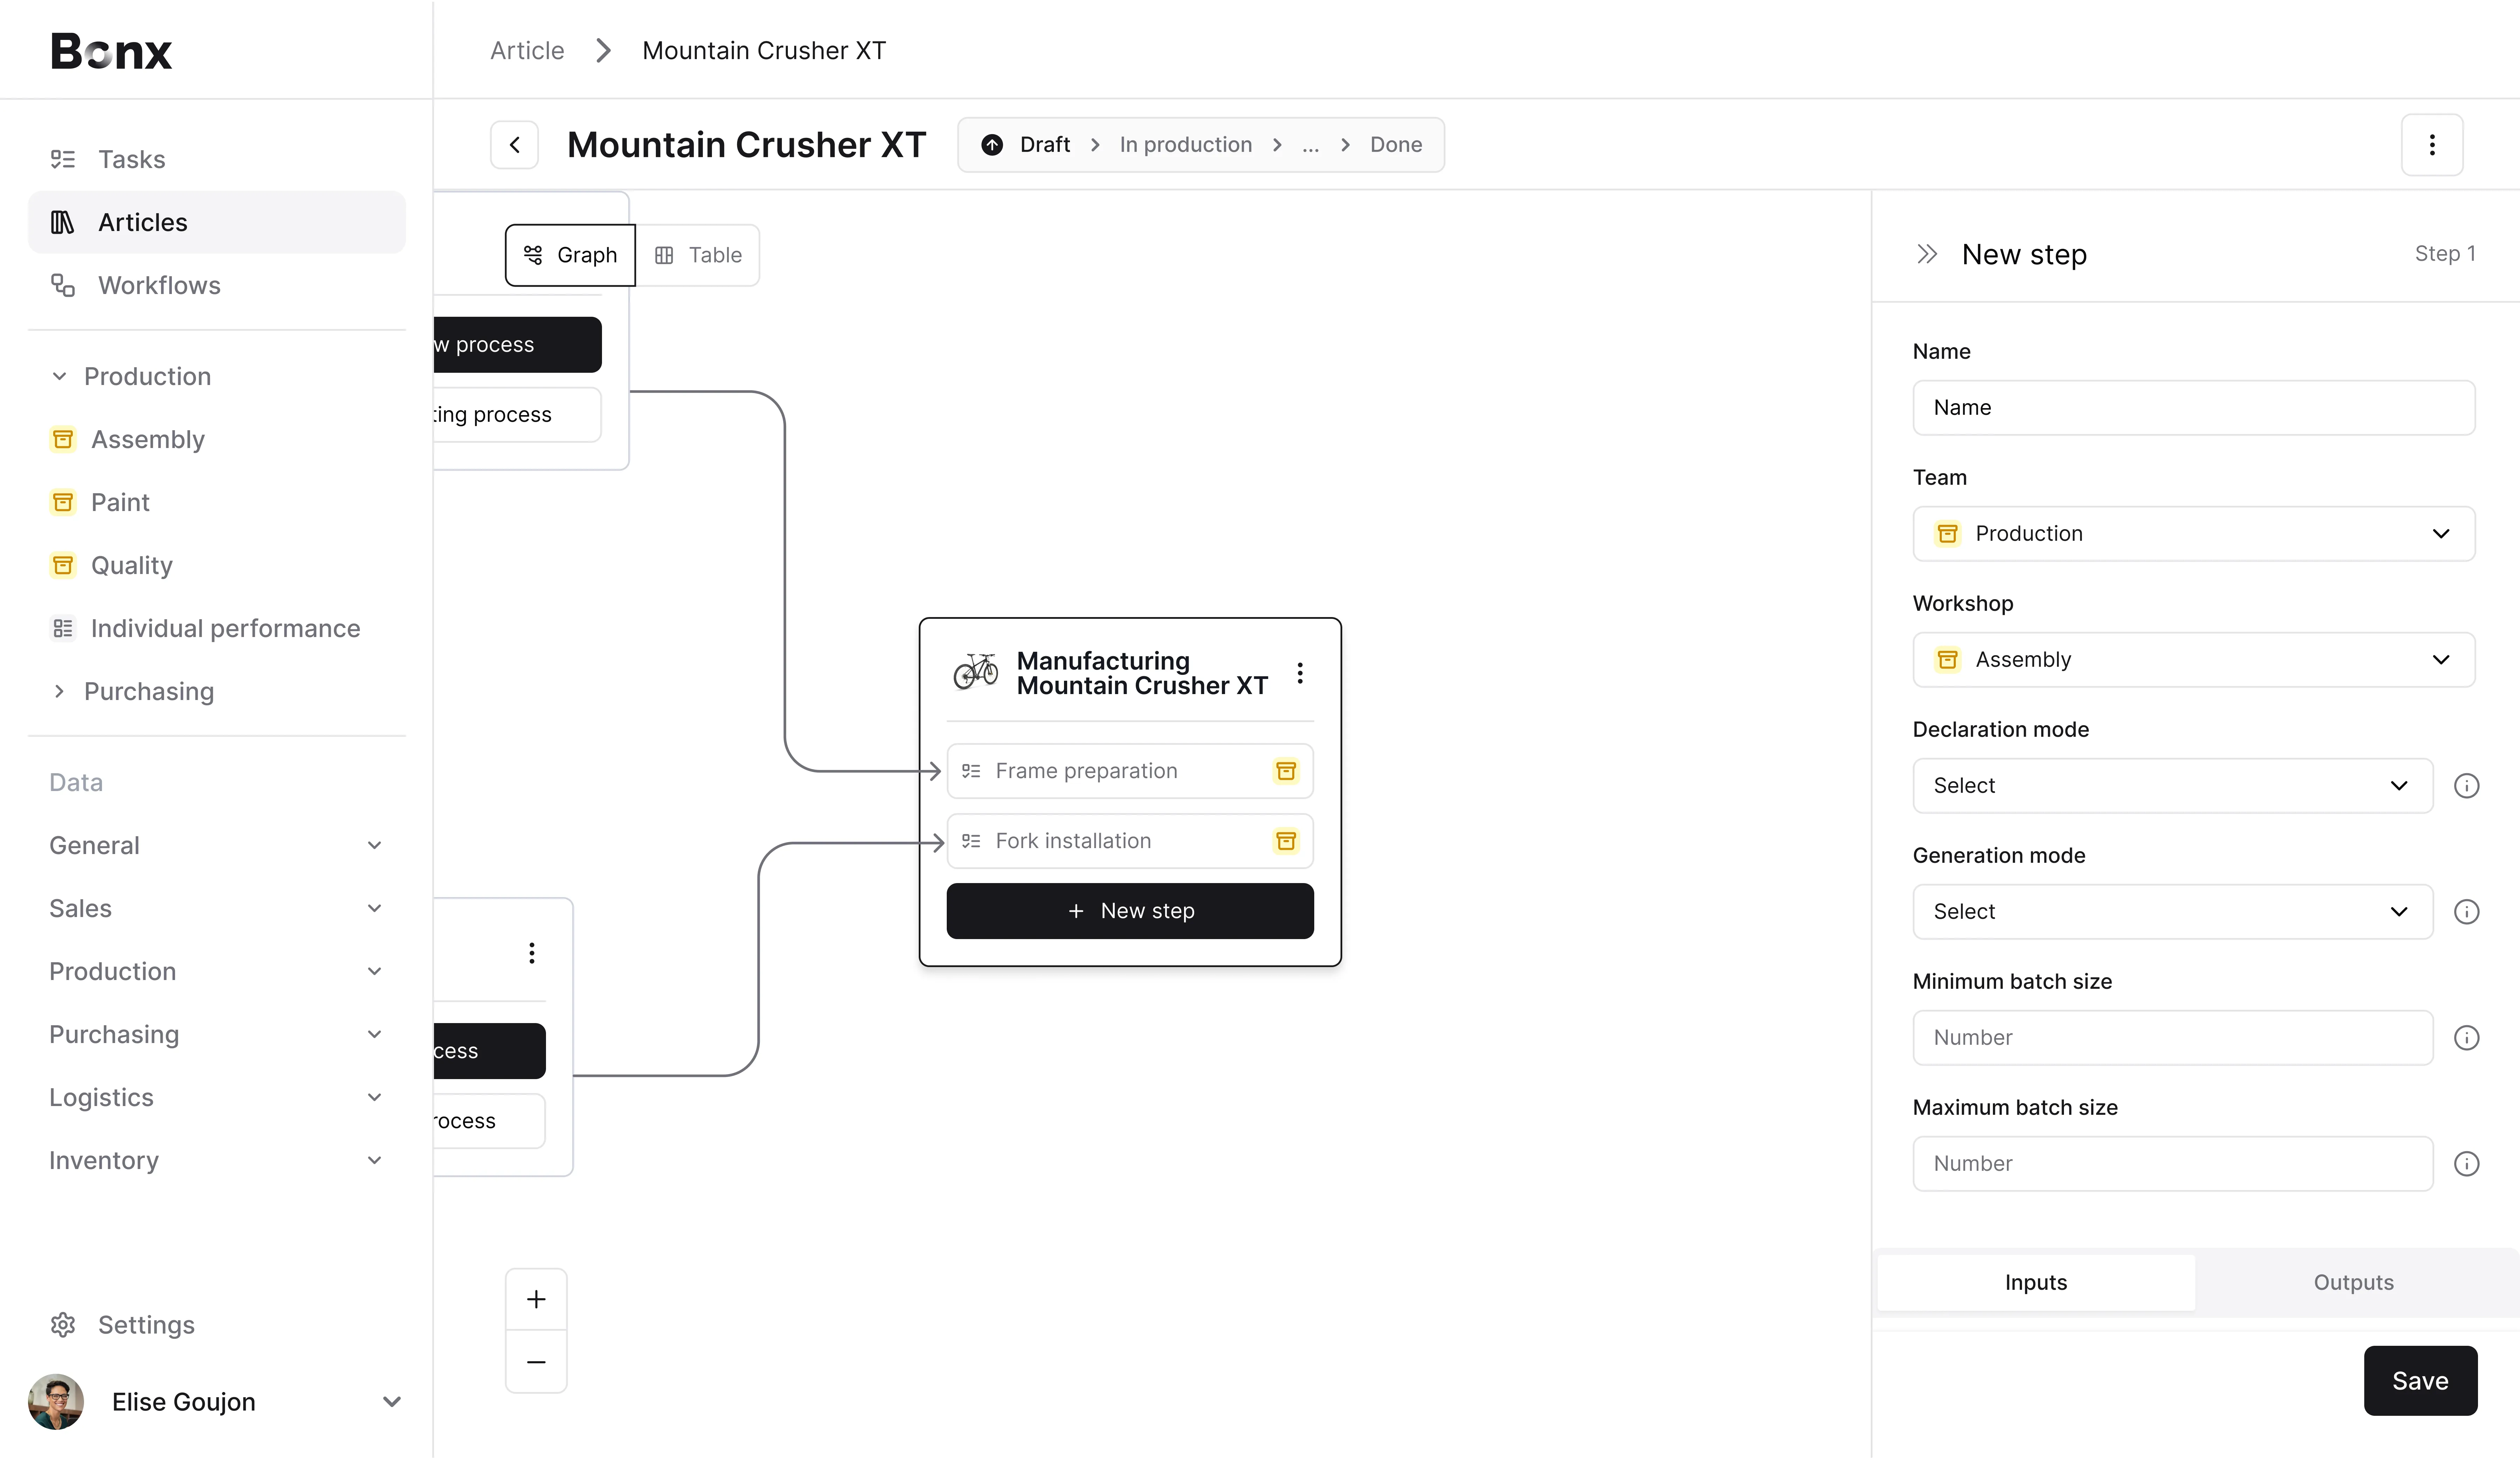Click the back arrow beside Mountain Crusher XT

[x=514, y=145]
